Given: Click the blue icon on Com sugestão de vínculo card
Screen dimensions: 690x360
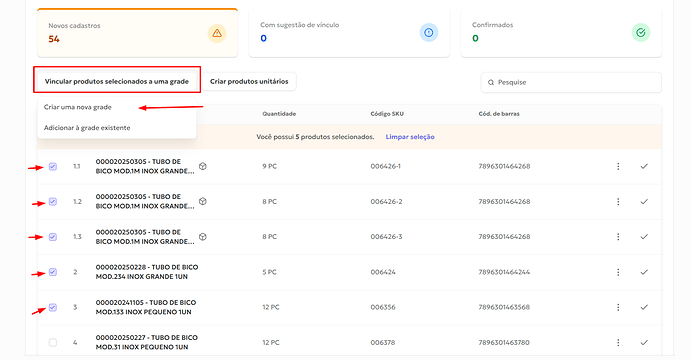Looking at the screenshot, I should [429, 32].
